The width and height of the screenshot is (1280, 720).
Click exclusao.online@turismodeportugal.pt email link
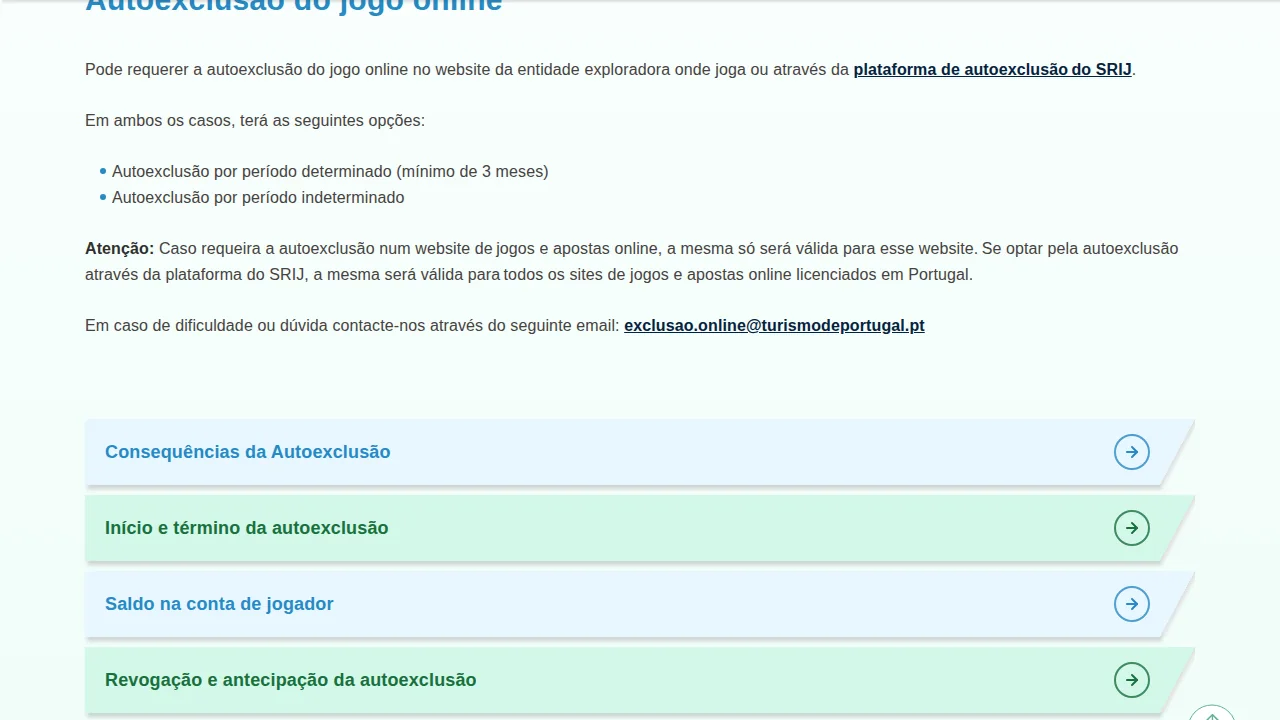[x=774, y=325]
